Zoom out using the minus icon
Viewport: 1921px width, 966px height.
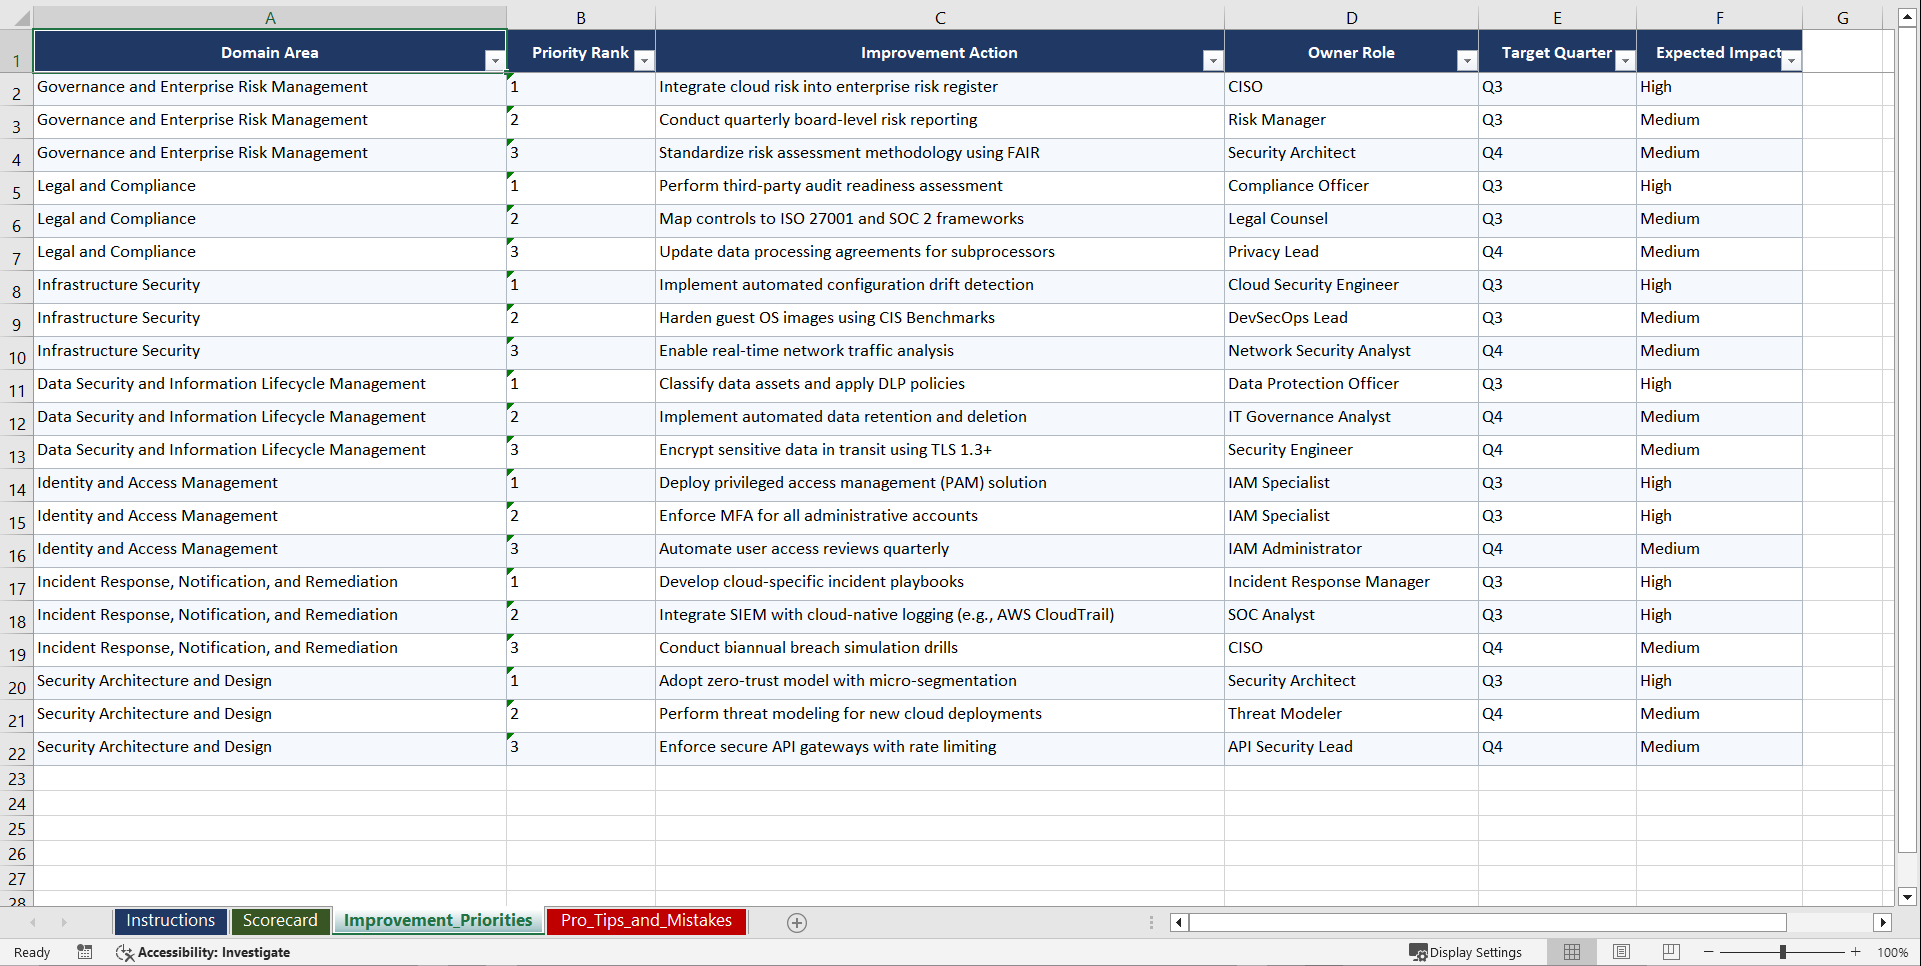click(1709, 952)
